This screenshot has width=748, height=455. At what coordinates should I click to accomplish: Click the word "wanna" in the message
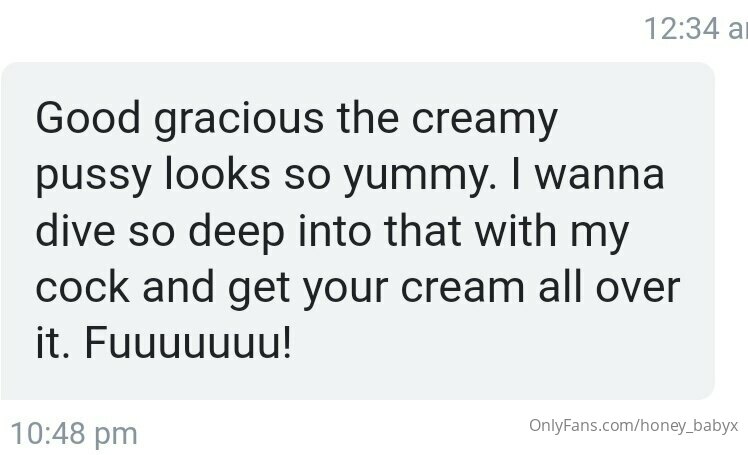pos(600,175)
